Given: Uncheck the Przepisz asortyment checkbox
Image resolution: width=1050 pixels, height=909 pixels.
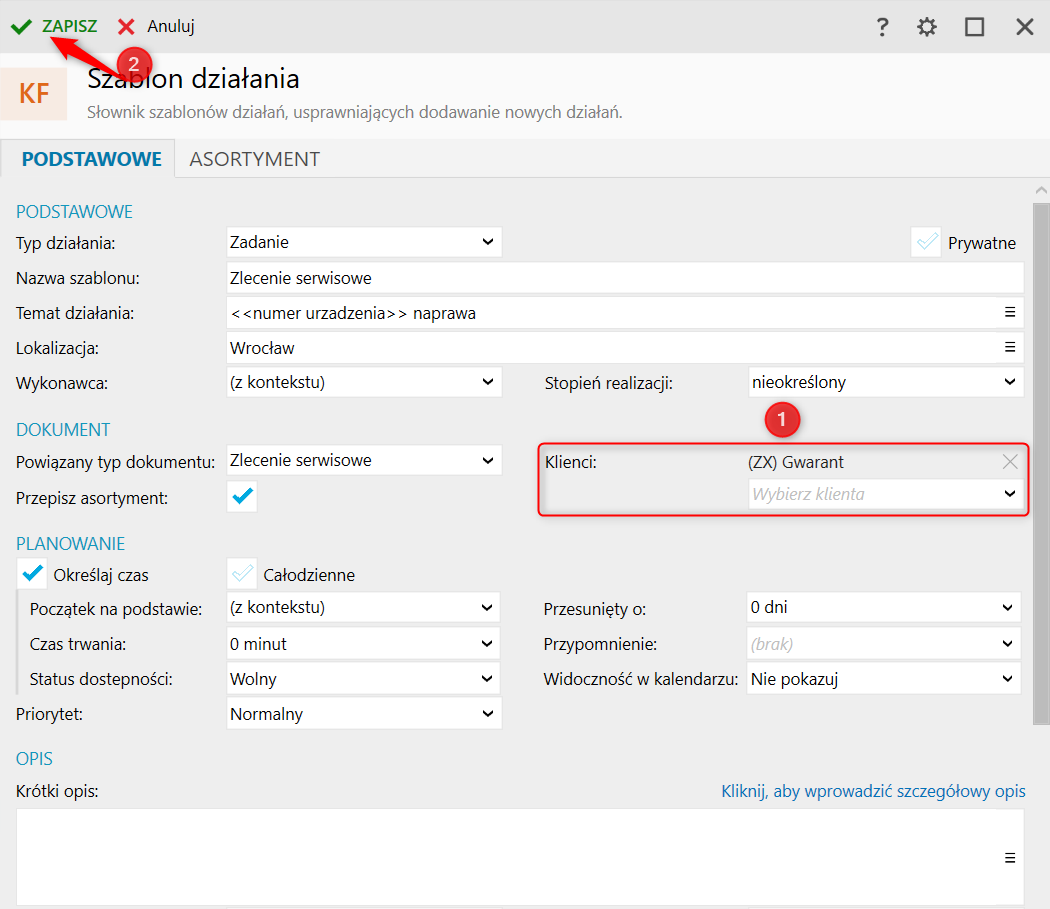Looking at the screenshot, I should pos(242,496).
